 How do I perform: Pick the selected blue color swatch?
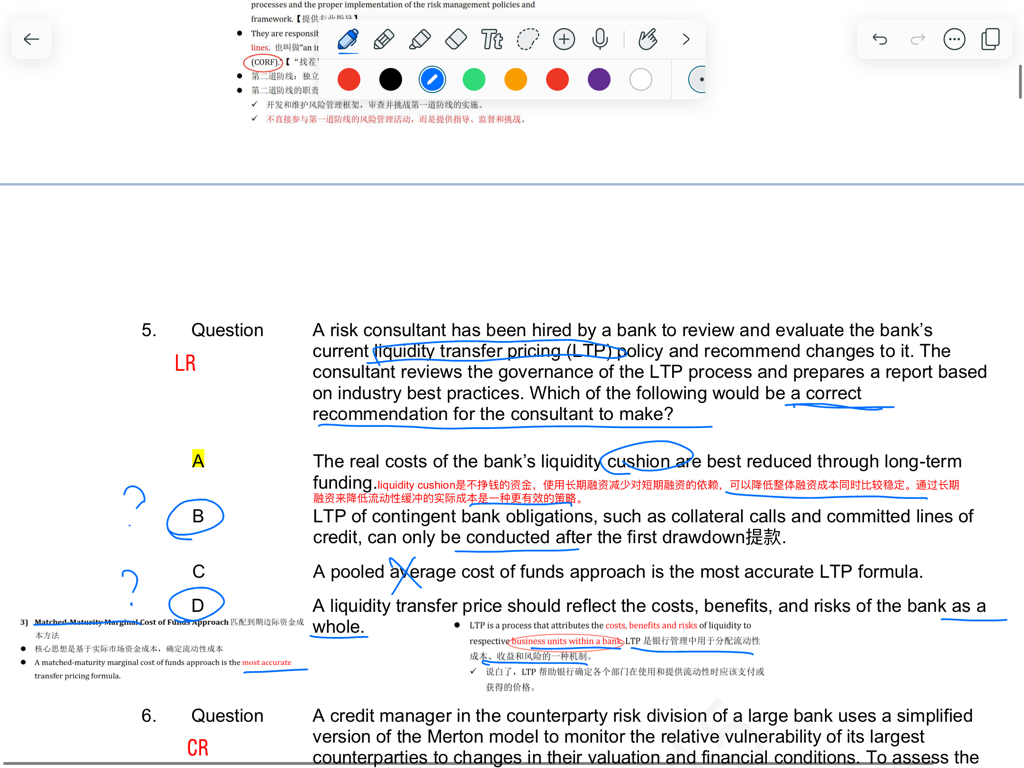pyautogui.click(x=432, y=80)
